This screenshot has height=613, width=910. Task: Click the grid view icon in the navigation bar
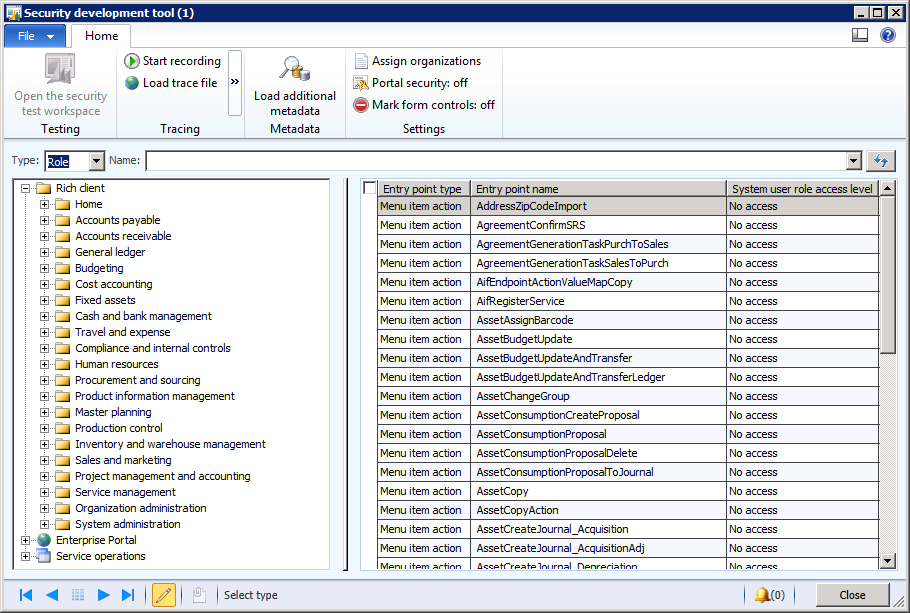[x=77, y=594]
